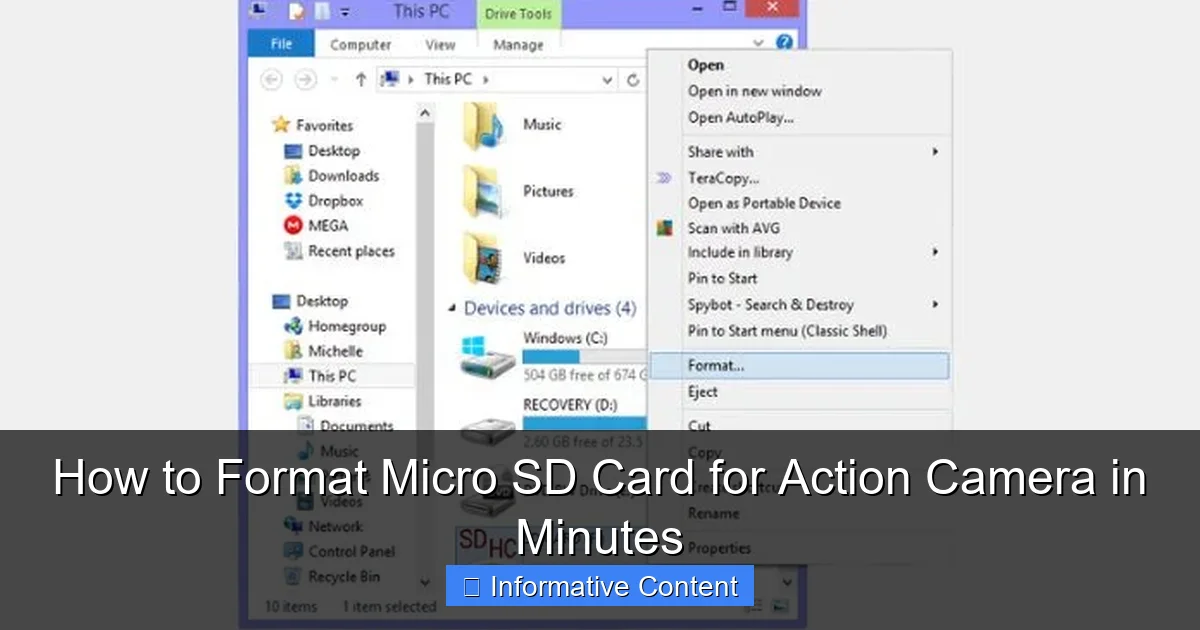Select MEGA in the sidebar
The image size is (1200, 630).
click(328, 225)
